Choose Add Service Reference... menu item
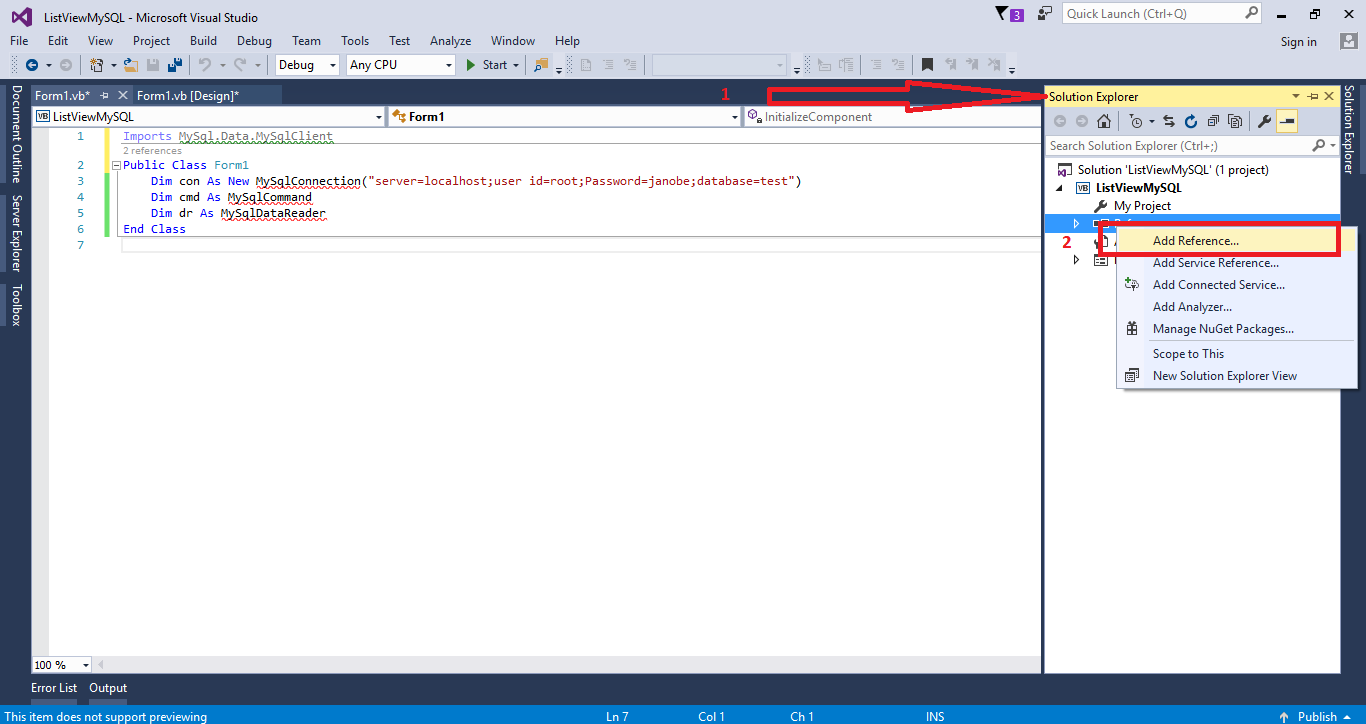1366x724 pixels. (1237, 263)
